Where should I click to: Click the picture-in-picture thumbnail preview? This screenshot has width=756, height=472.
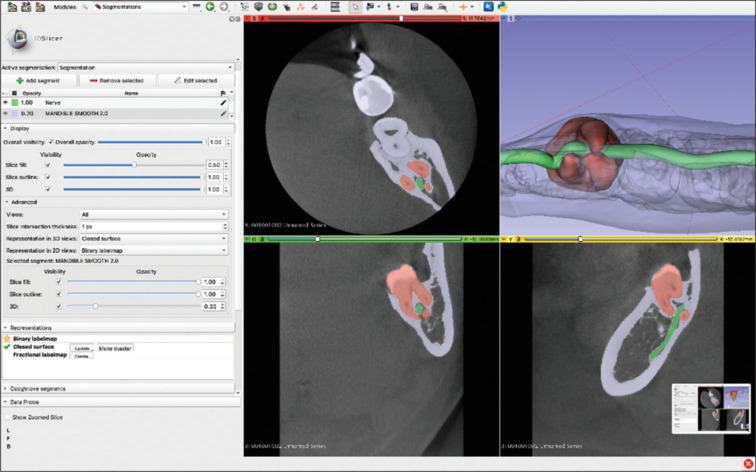click(x=711, y=406)
